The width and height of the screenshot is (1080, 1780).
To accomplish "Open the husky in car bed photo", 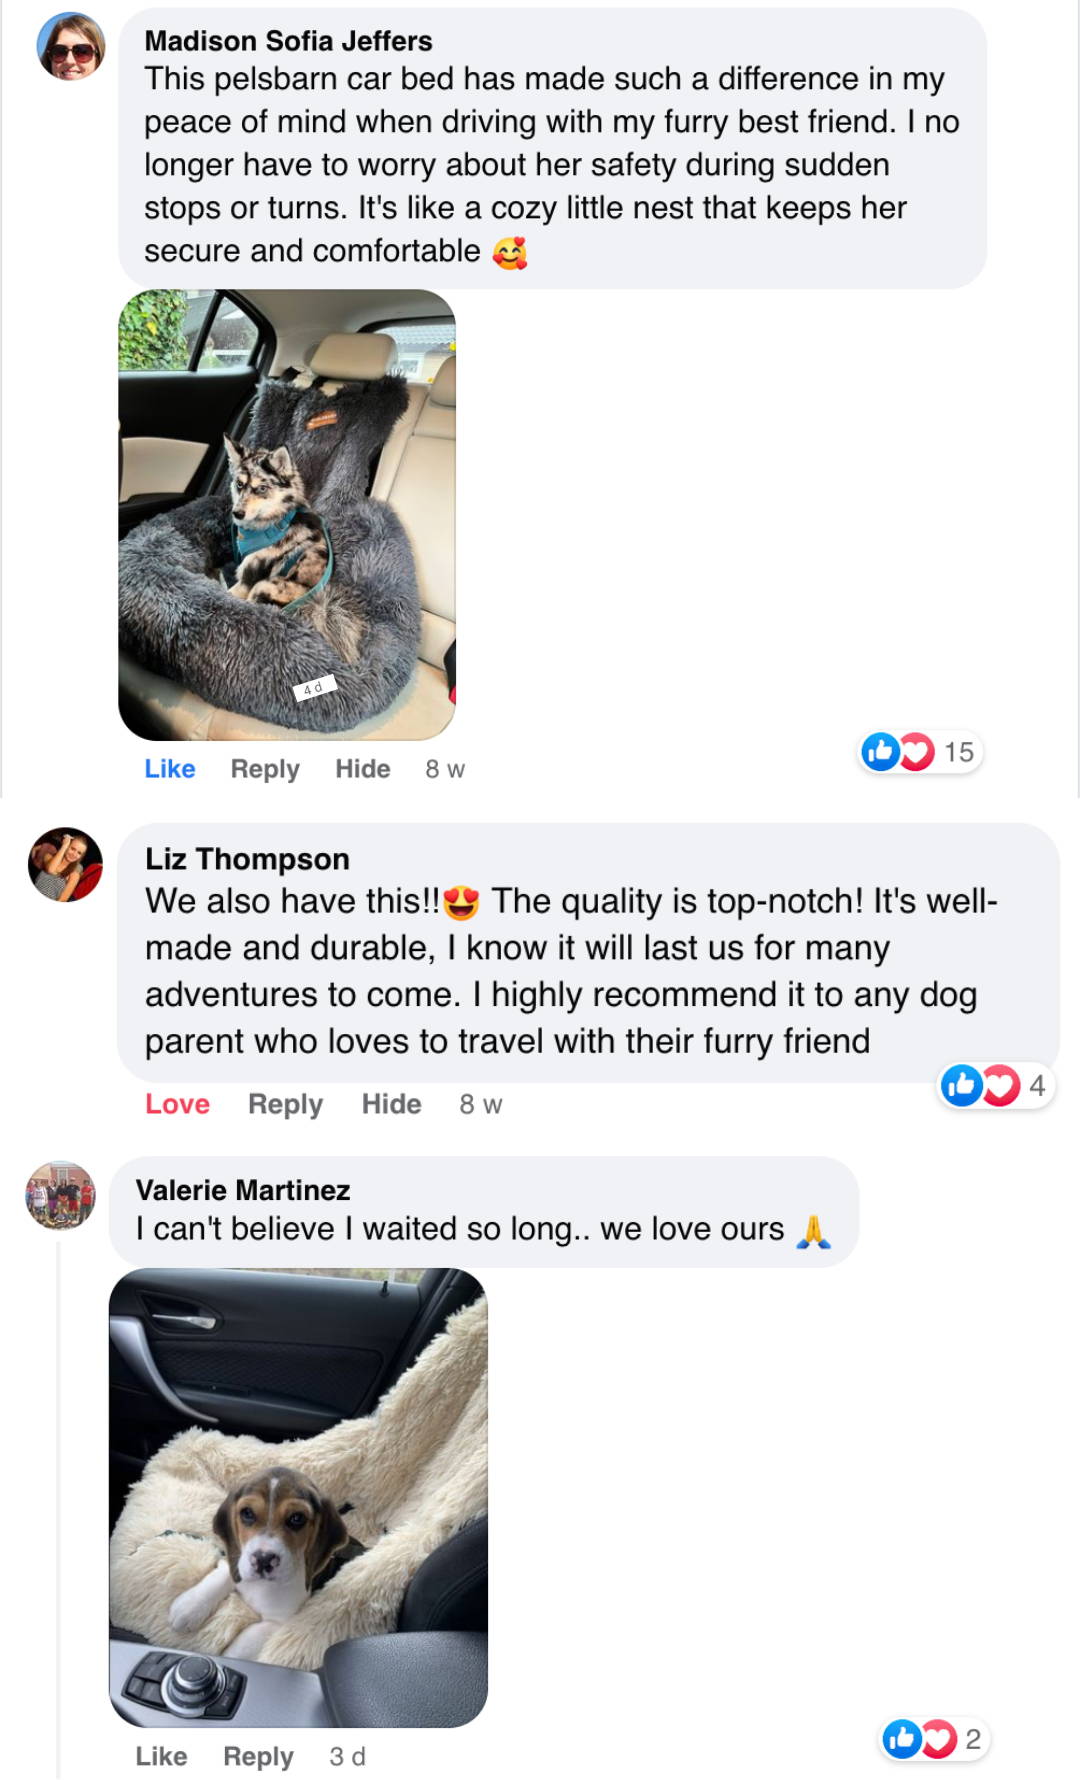I will pyautogui.click(x=287, y=515).
